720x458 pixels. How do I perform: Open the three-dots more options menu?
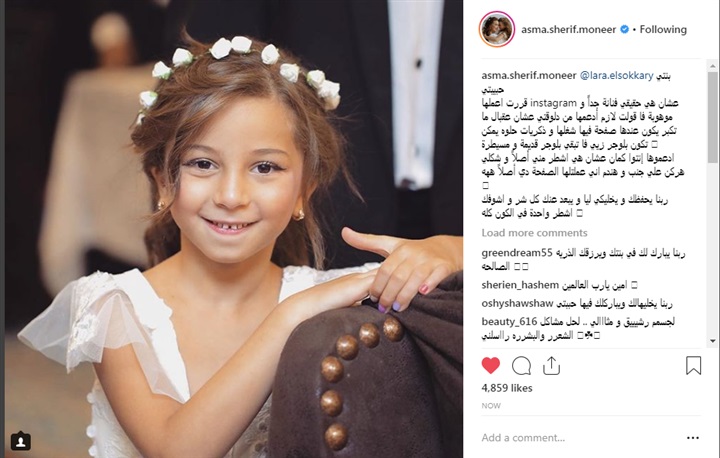(693, 438)
